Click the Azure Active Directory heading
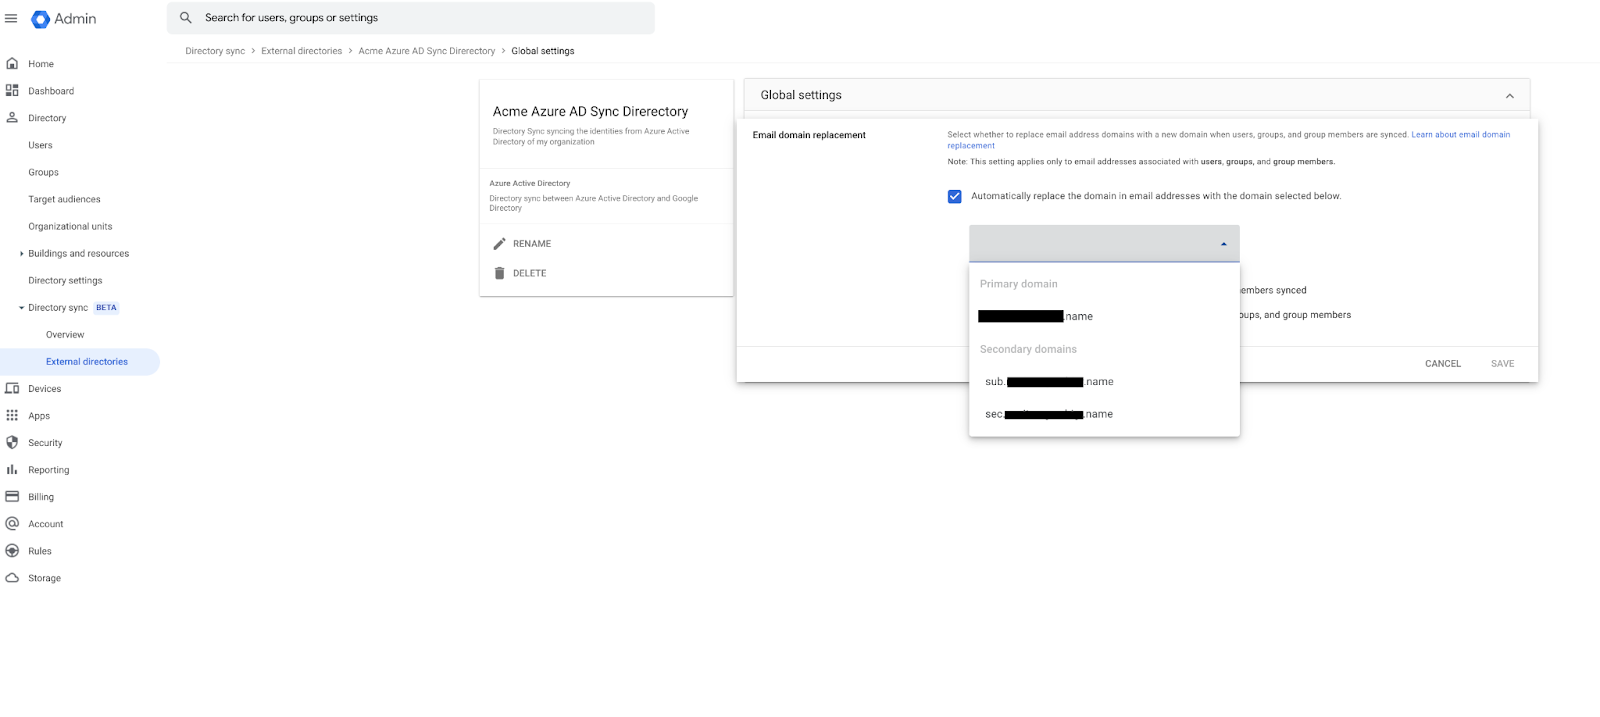1600x717 pixels. click(529, 183)
